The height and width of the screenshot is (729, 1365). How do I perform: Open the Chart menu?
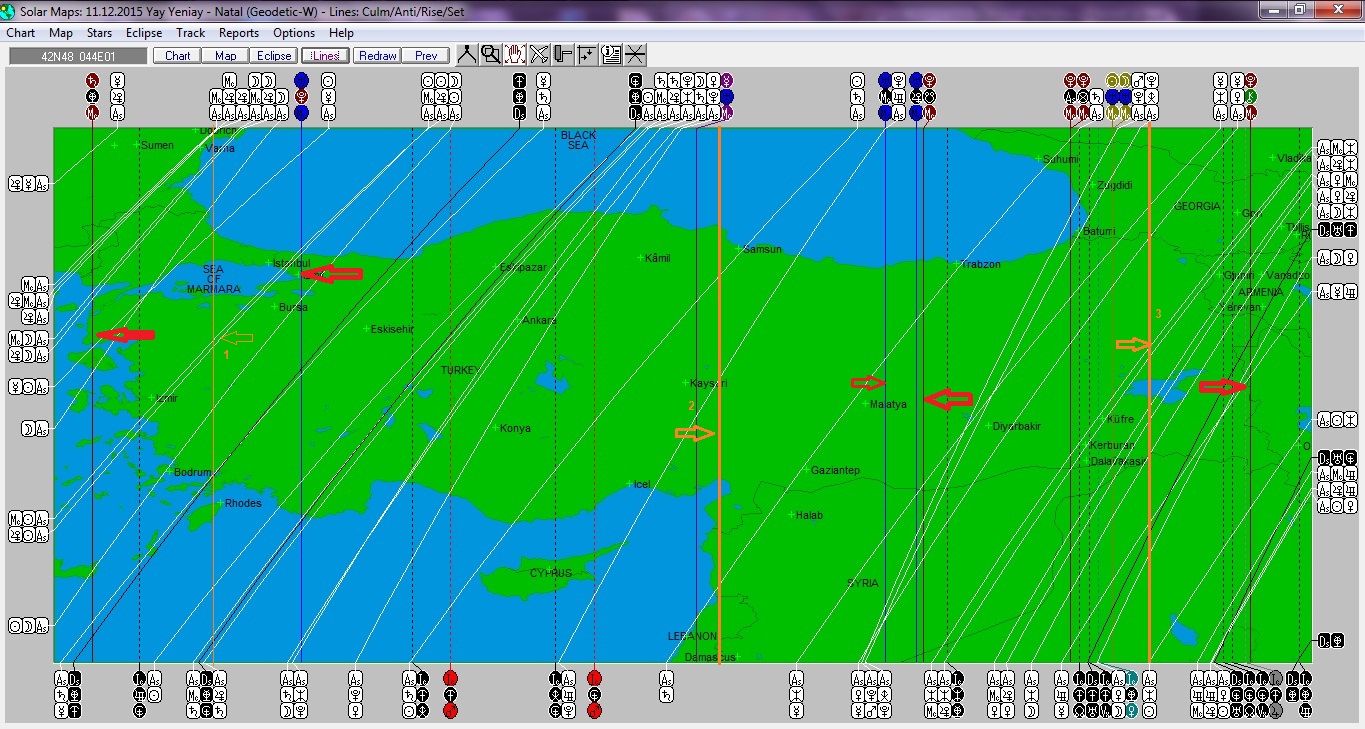tap(21, 33)
